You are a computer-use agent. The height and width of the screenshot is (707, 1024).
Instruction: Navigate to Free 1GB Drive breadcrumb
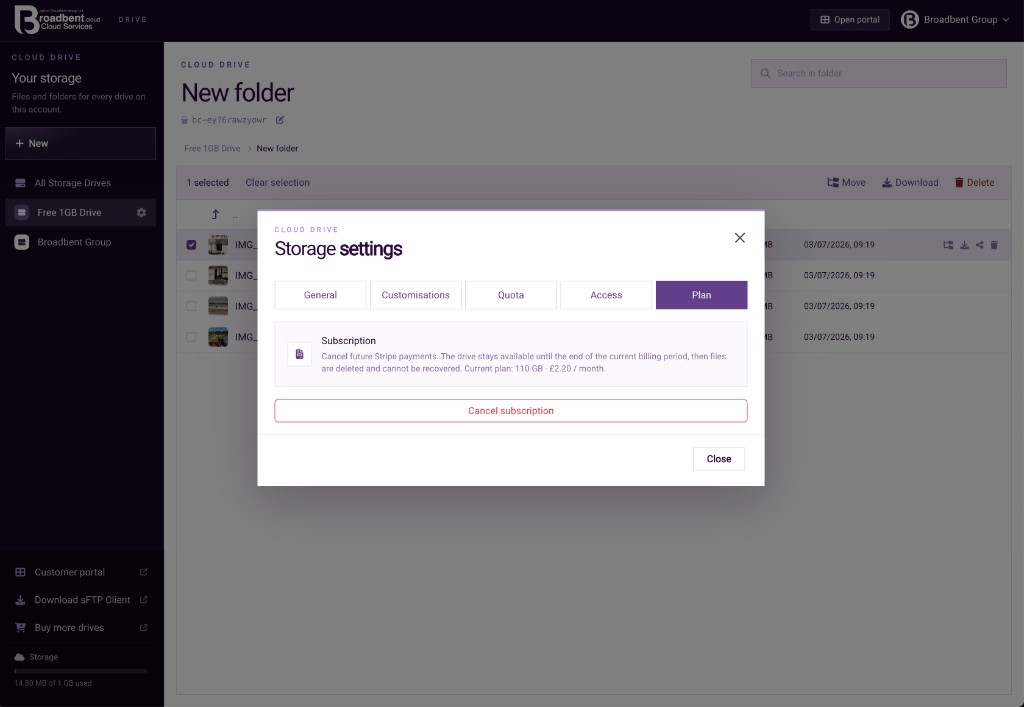click(212, 148)
